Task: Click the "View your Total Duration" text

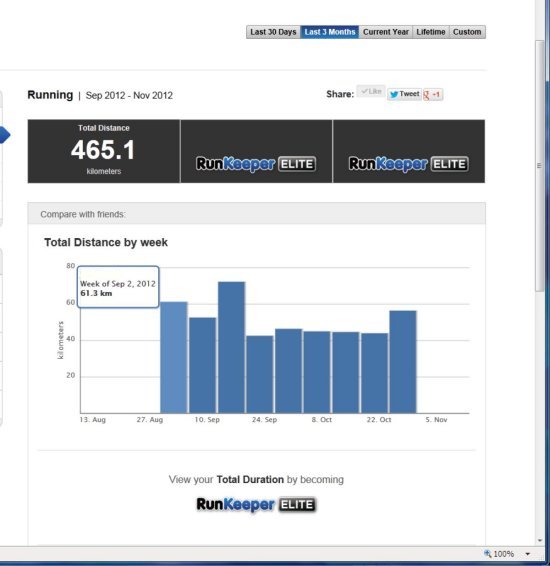Action: point(226,479)
